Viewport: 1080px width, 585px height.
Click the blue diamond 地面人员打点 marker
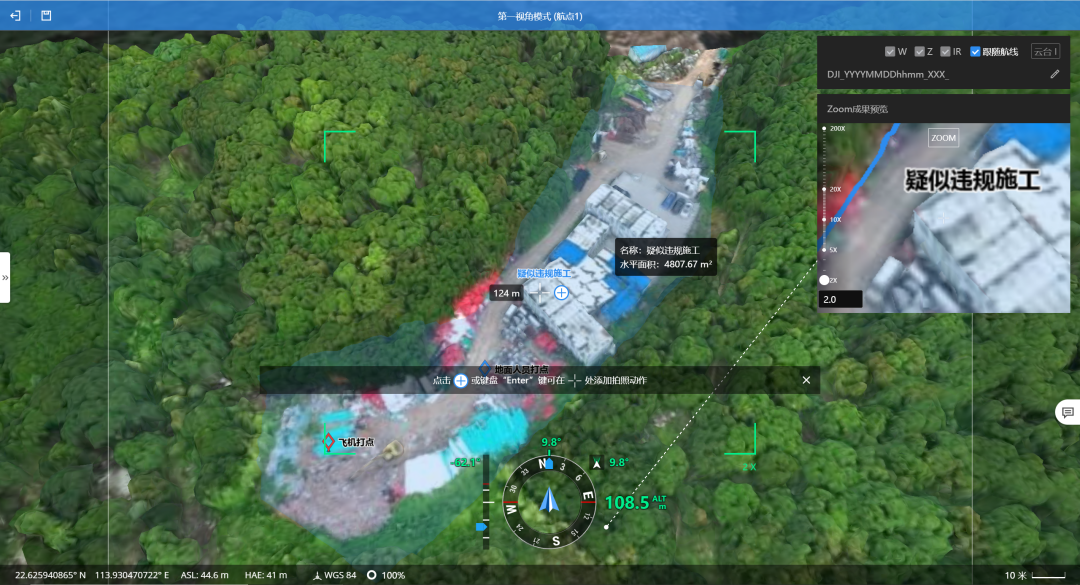point(485,369)
